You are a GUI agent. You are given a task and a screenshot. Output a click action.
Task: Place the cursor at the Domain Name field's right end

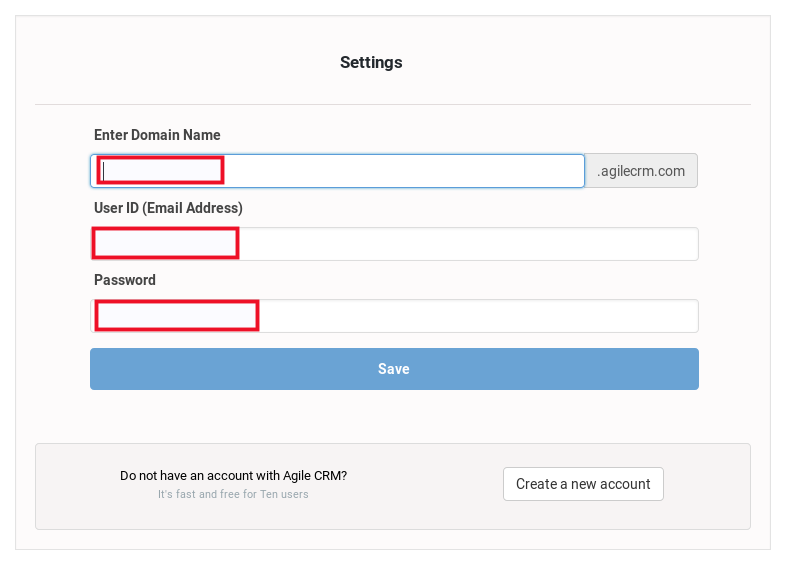570,171
